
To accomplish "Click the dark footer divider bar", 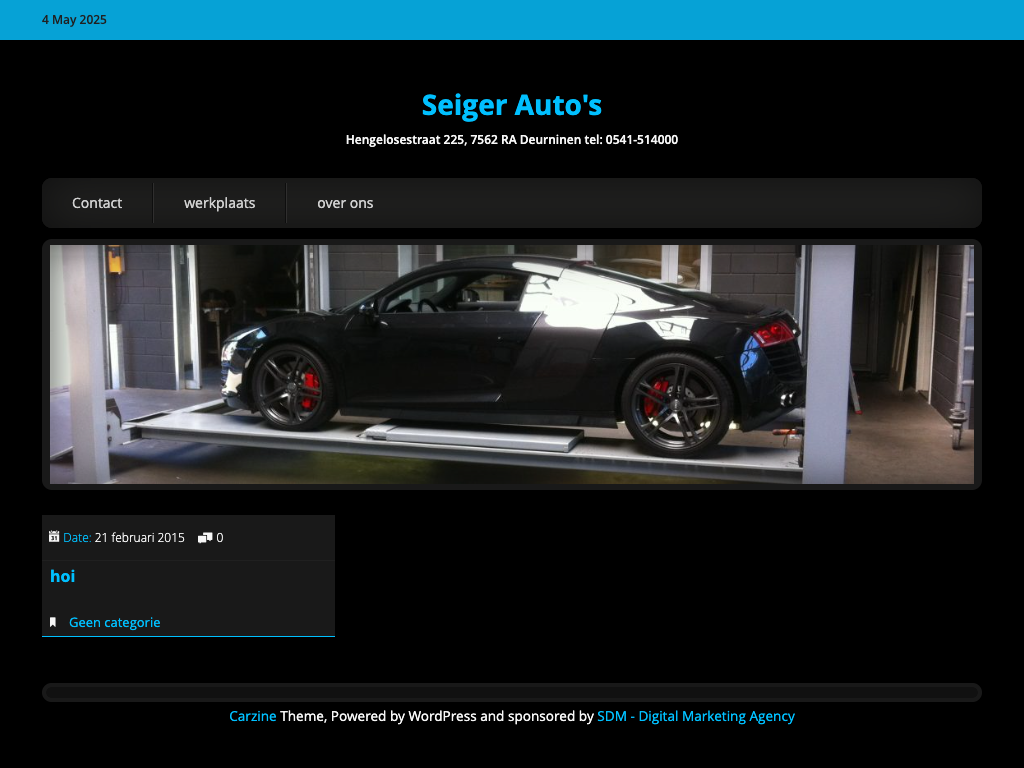I will pyautogui.click(x=511, y=693).
